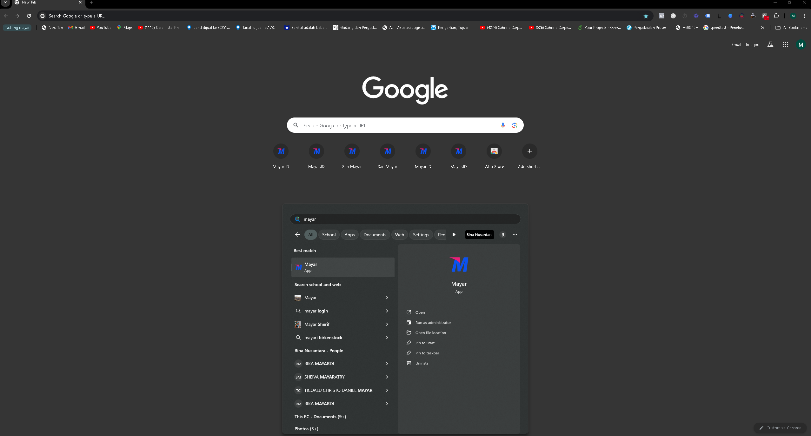
Task: Open the Windows search three-dot options
Action: pyautogui.click(x=515, y=235)
